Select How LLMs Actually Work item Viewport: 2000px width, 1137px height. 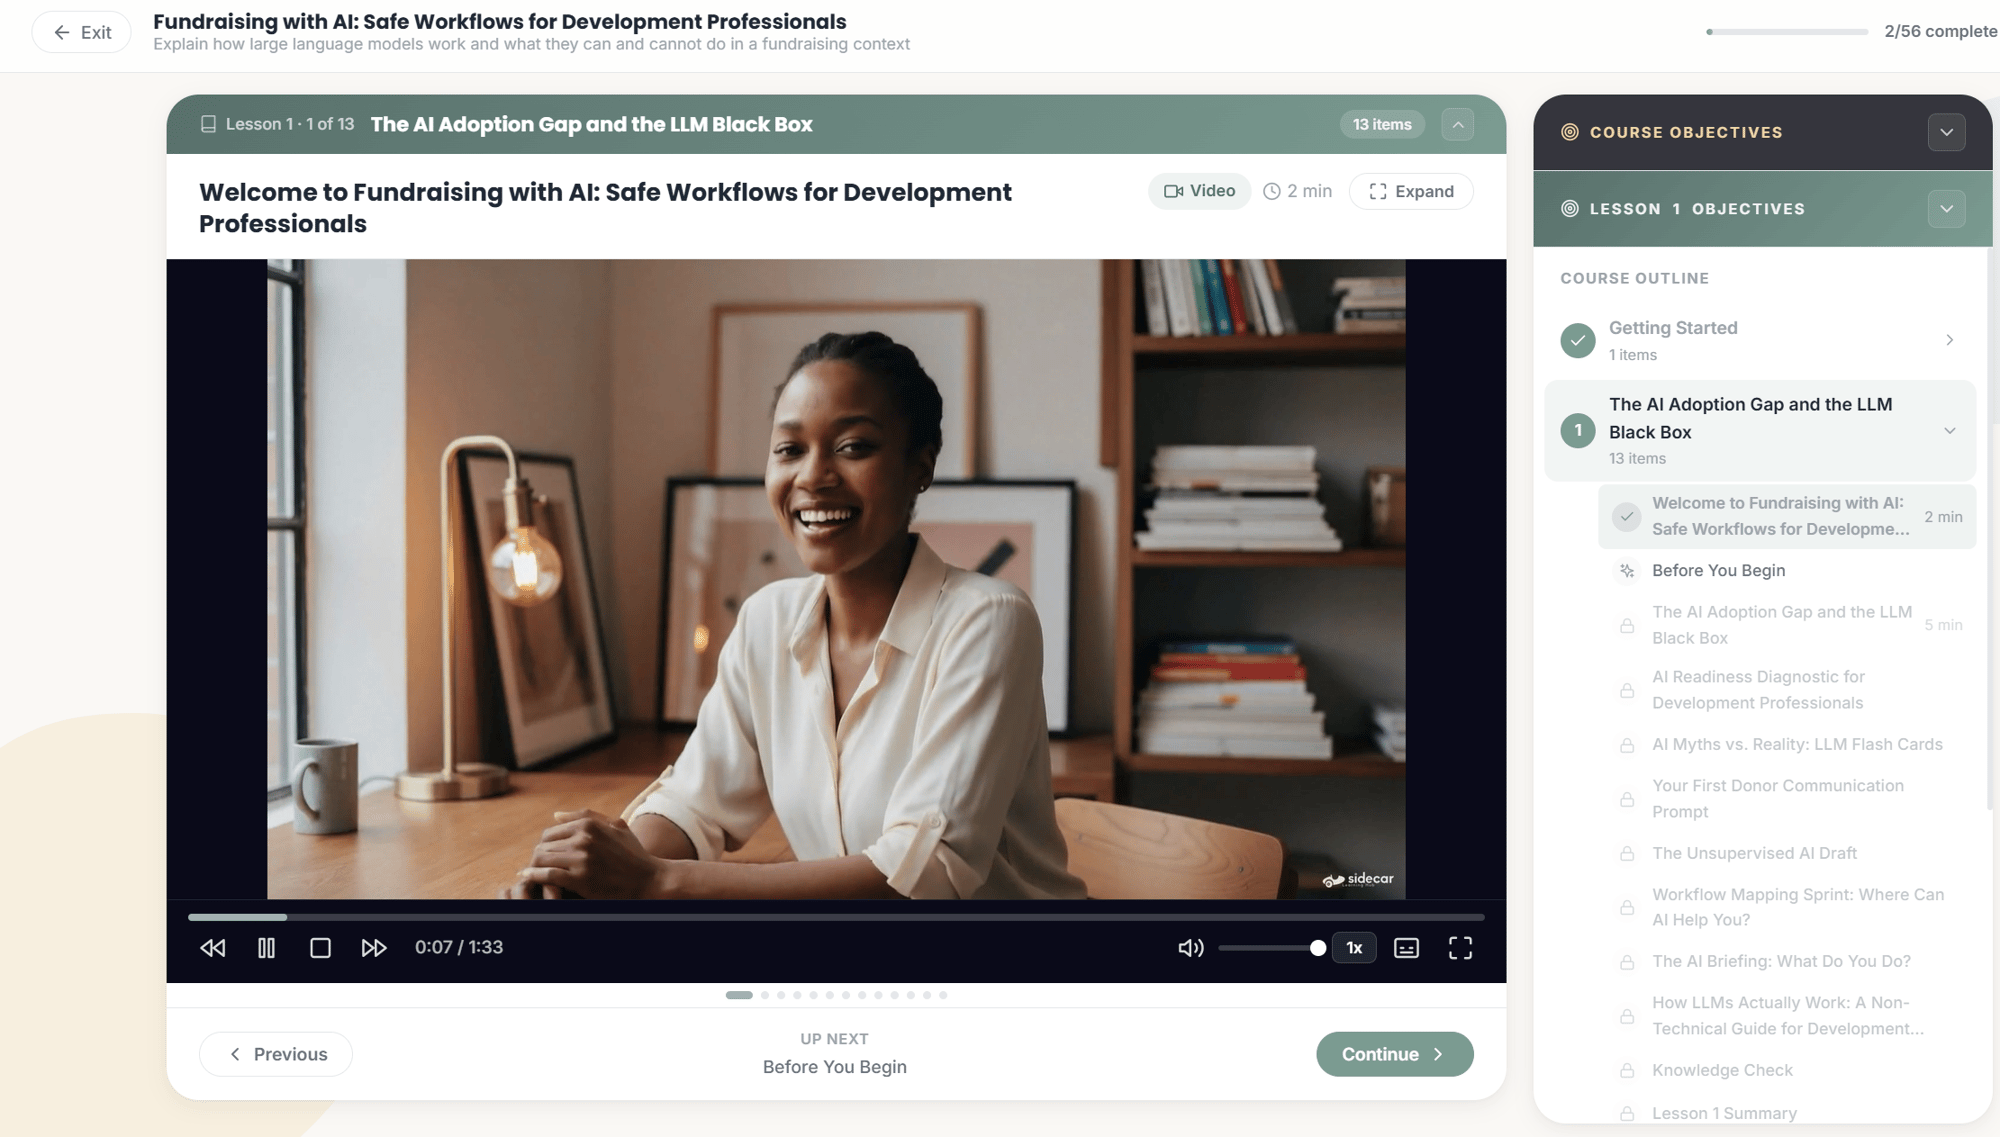[1787, 1016]
